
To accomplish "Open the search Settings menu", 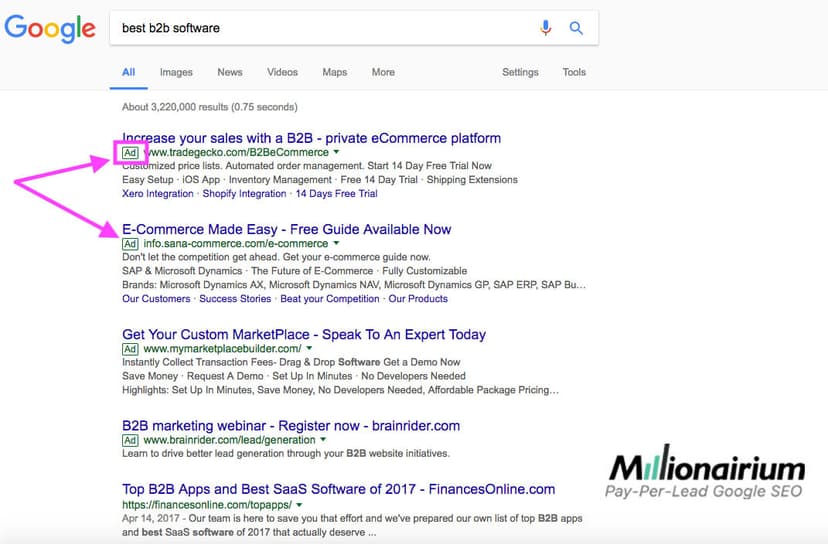I will click(520, 72).
